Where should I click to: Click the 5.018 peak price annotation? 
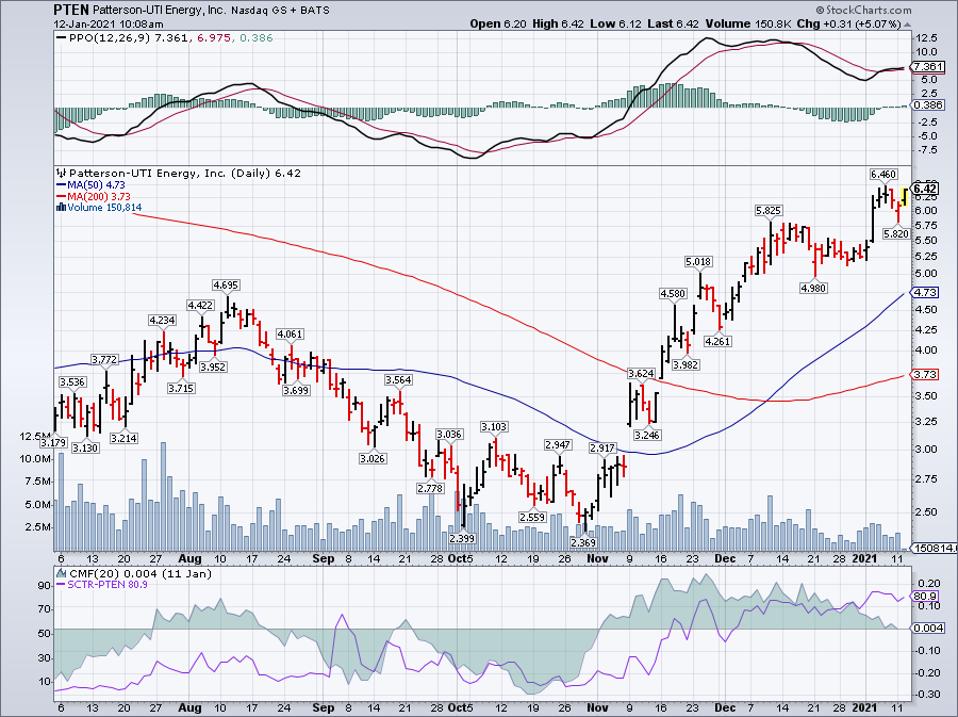click(x=698, y=262)
